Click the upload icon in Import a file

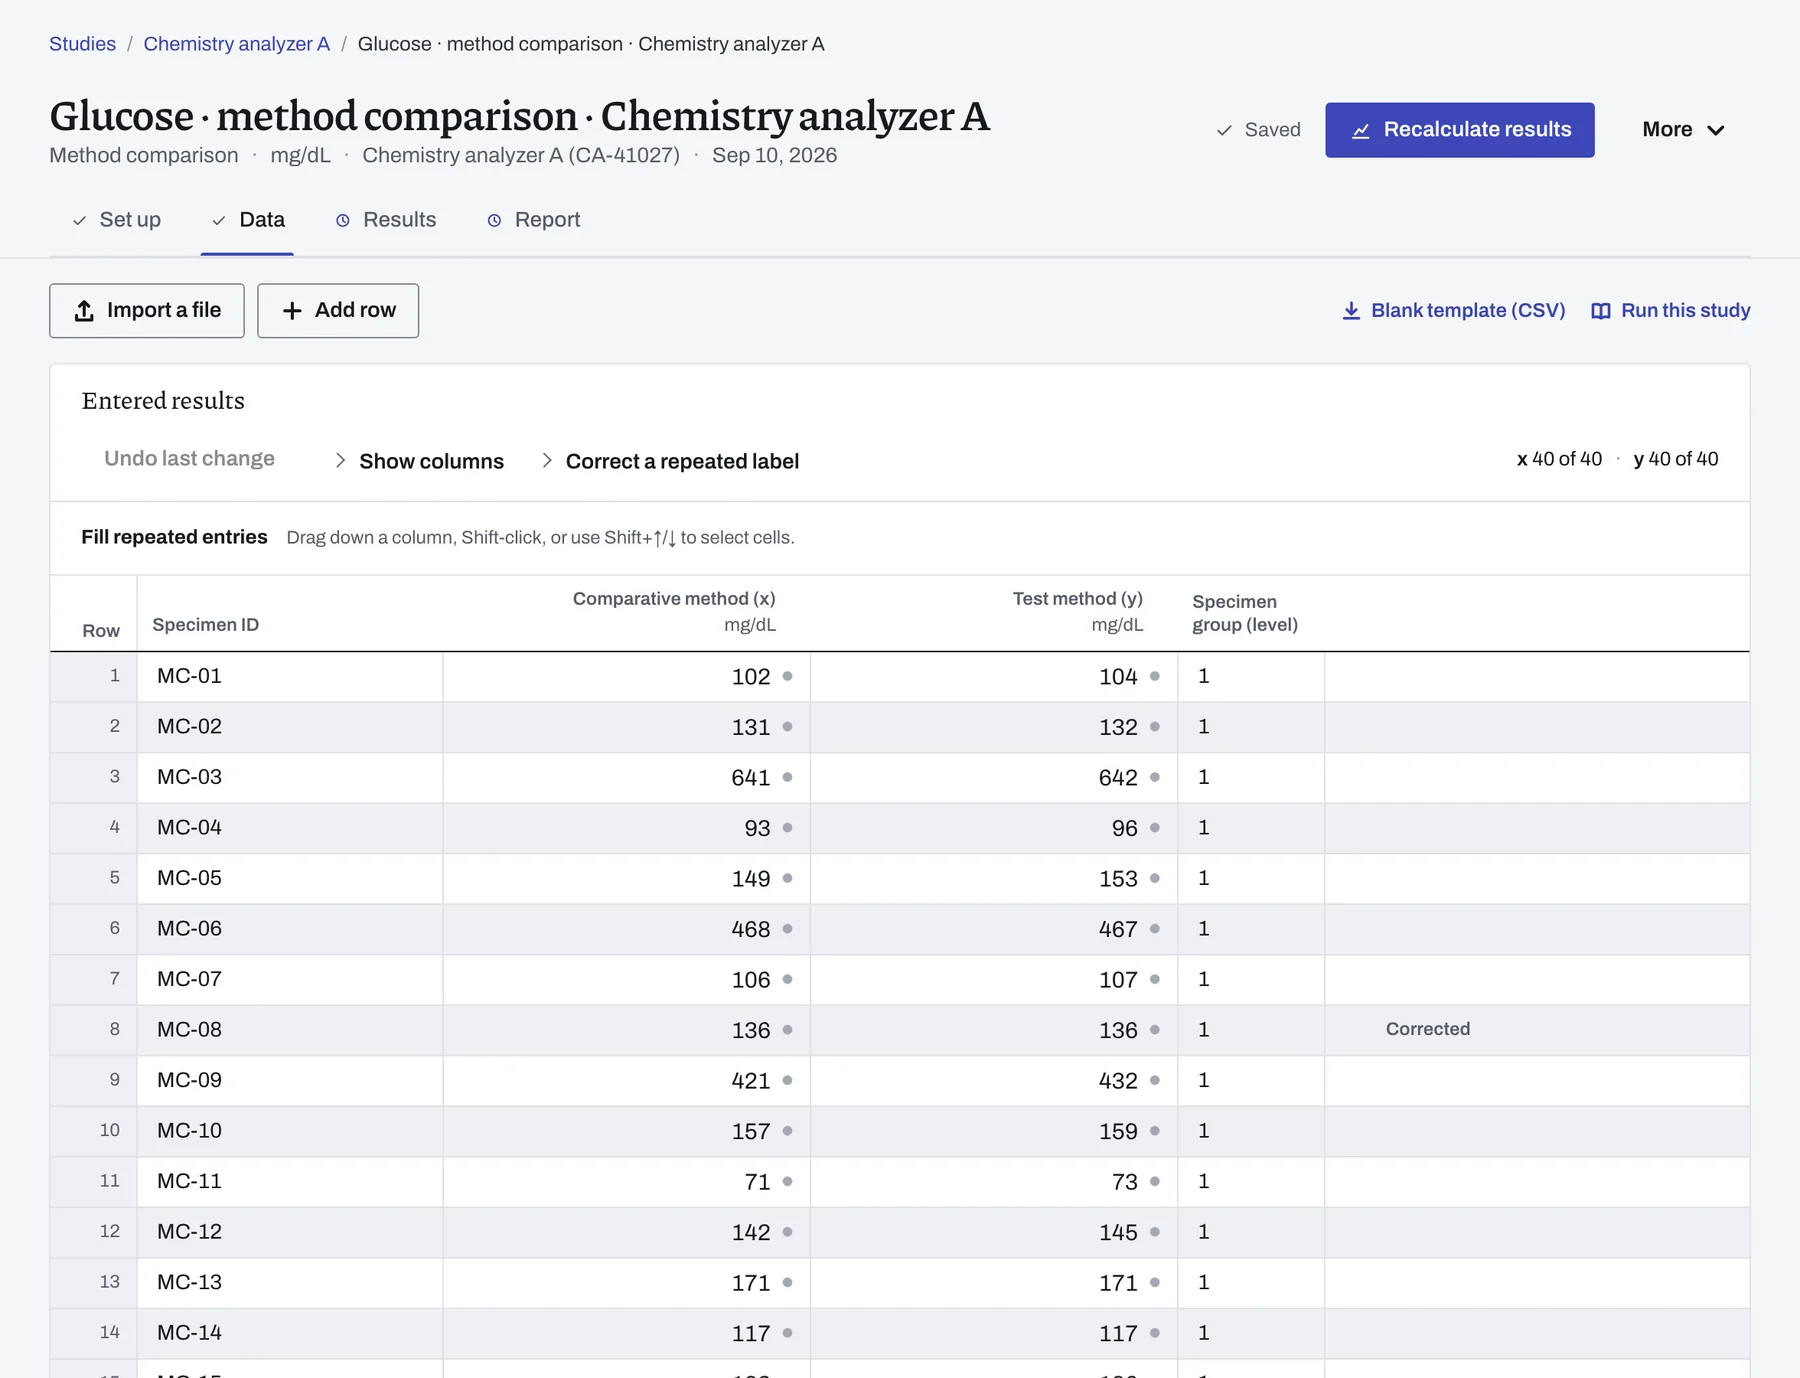point(85,311)
